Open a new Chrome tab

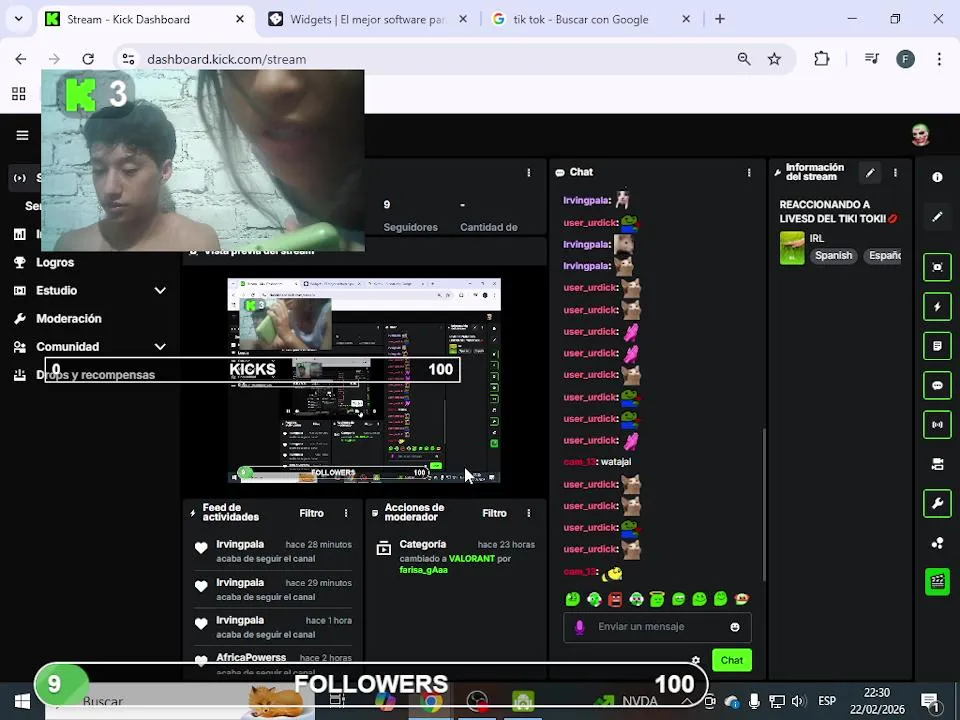719,19
